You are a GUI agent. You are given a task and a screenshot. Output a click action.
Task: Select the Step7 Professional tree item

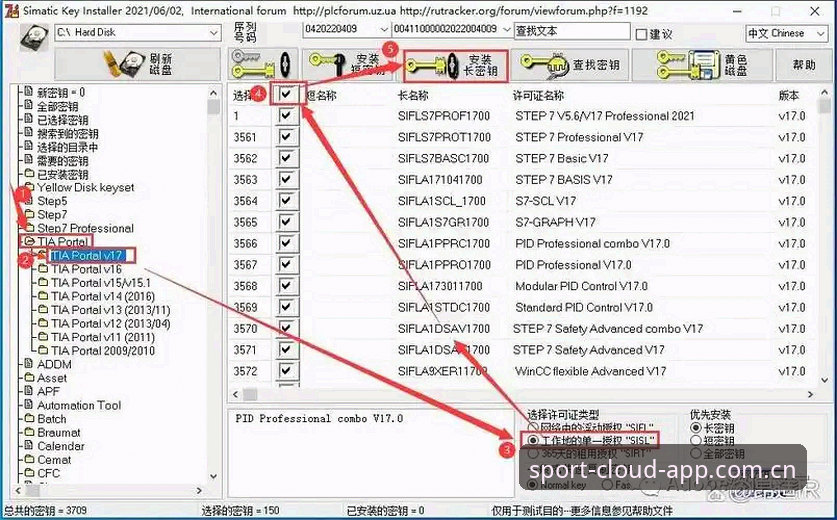(x=85, y=228)
